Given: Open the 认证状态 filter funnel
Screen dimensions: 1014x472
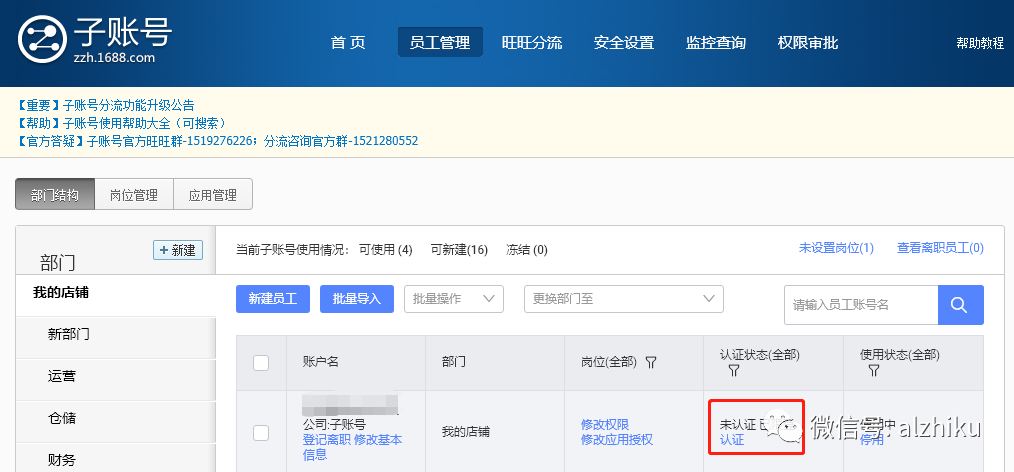Looking at the screenshot, I should [x=733, y=370].
